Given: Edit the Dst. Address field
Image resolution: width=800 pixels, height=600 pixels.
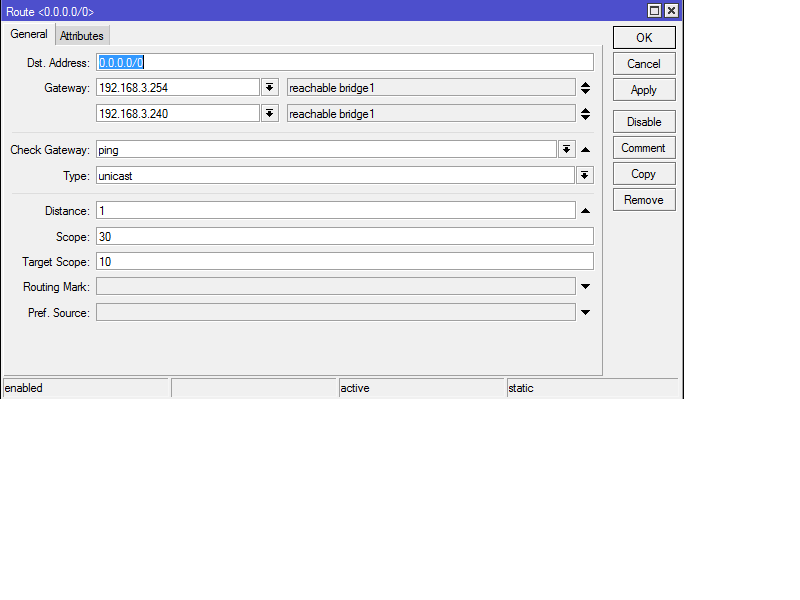Looking at the screenshot, I should (x=344, y=62).
